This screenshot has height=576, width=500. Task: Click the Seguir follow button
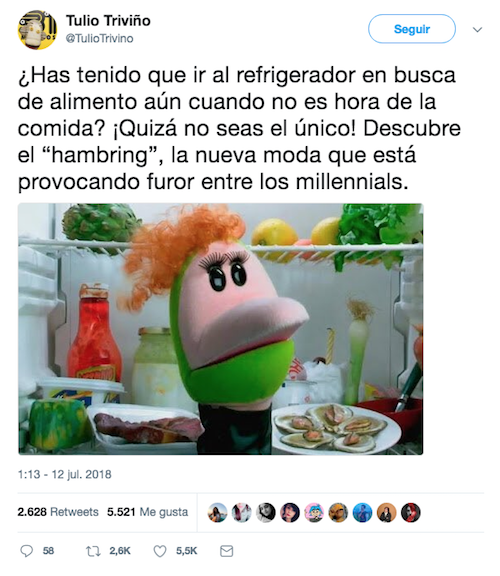(x=412, y=29)
